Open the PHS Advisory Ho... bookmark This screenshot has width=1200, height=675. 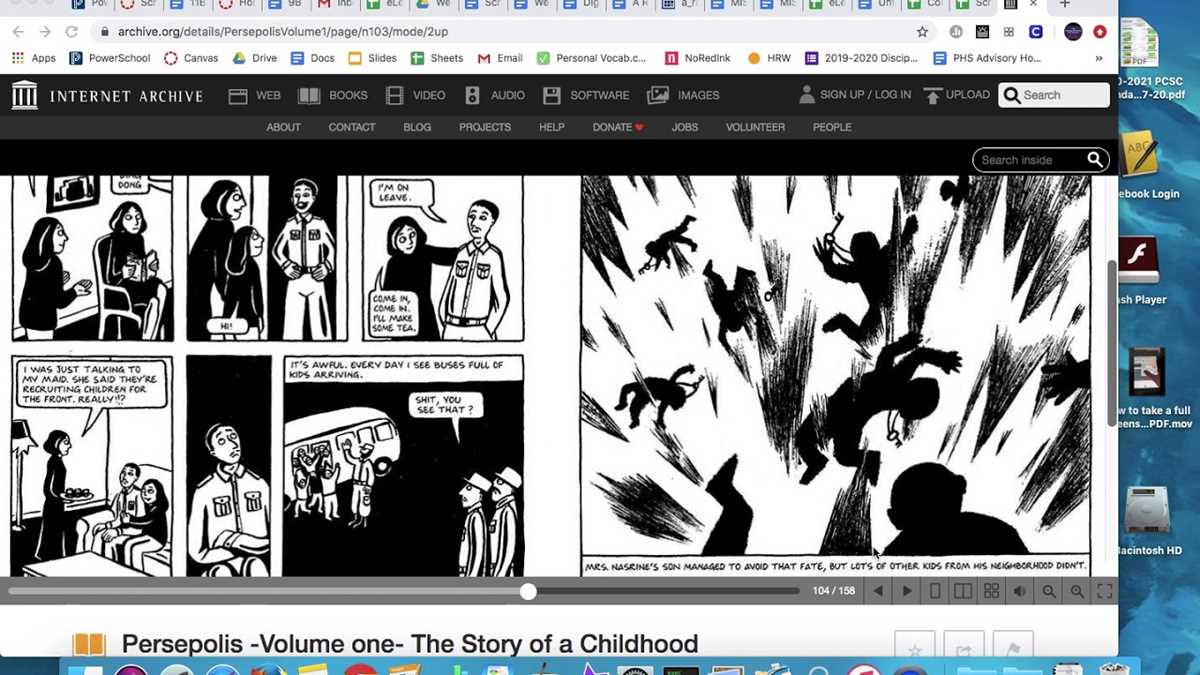(987, 58)
